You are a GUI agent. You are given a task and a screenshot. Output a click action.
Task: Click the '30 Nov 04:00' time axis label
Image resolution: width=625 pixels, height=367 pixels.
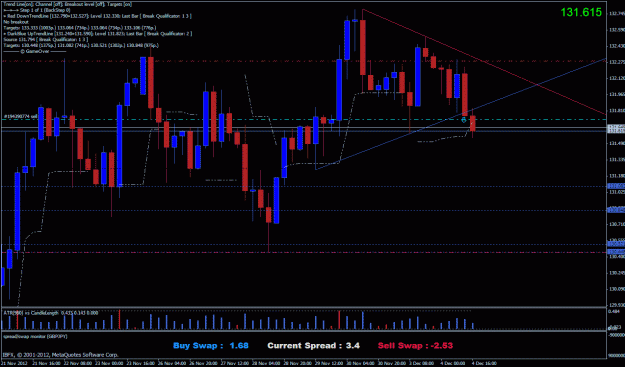point(360,363)
